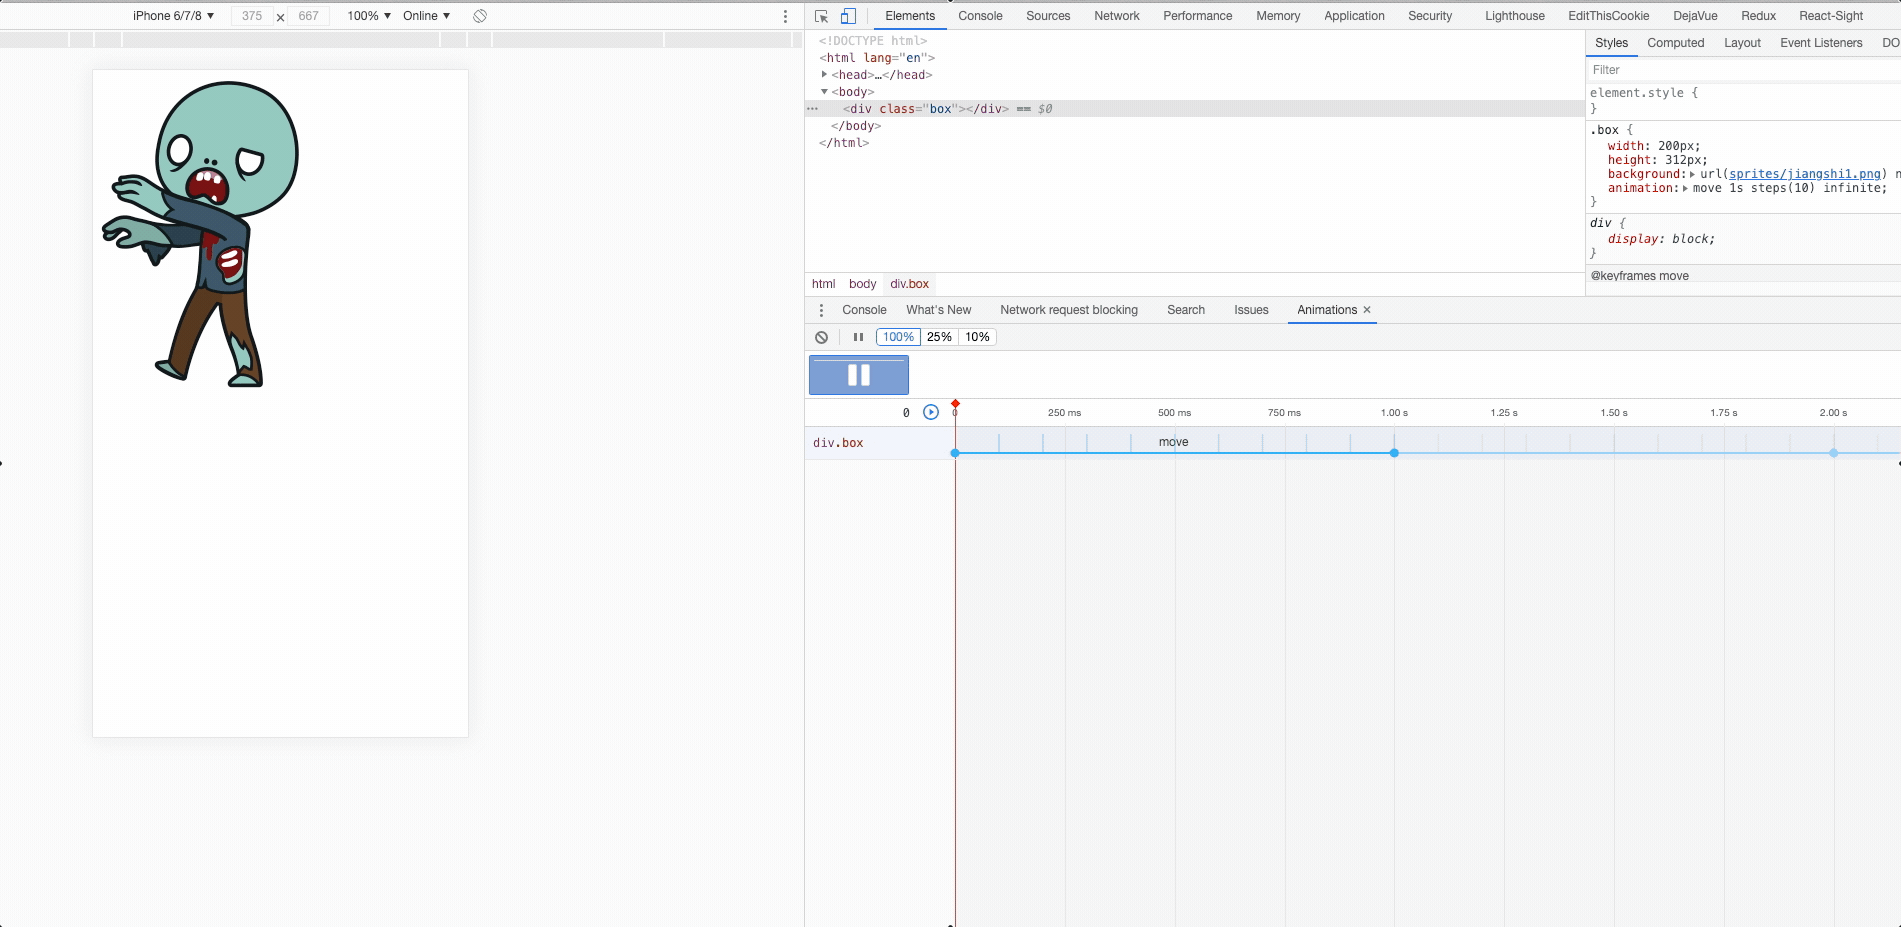Close the Animations drawer tab
This screenshot has width=1901, height=927.
tap(1367, 310)
